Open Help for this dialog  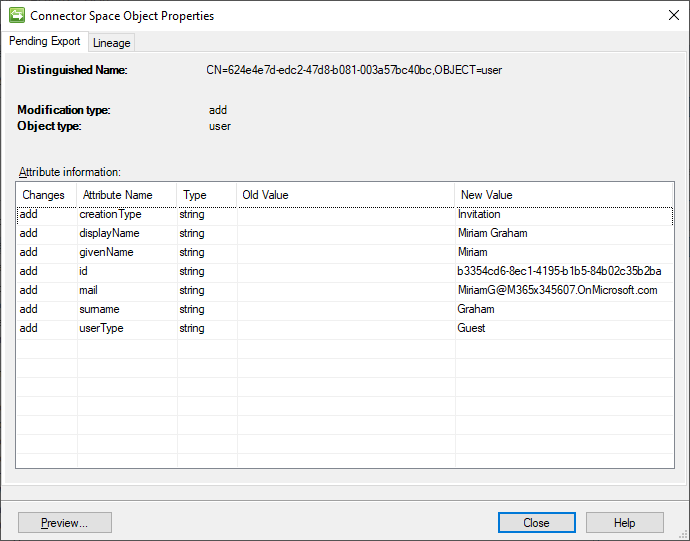tap(624, 523)
